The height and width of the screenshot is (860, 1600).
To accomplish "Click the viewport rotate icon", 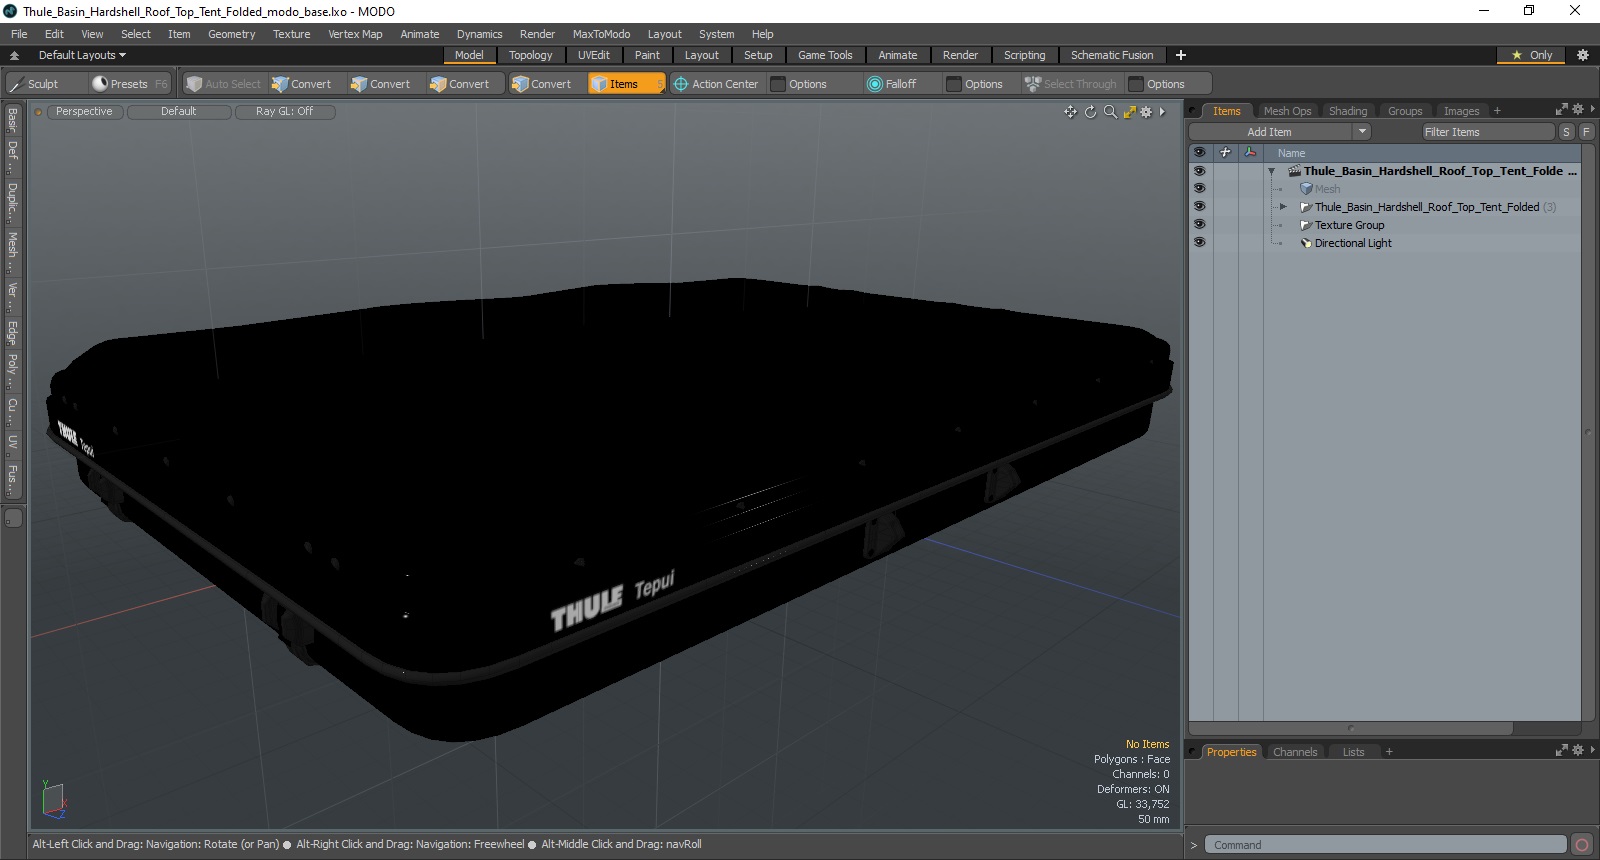I will click(1090, 112).
